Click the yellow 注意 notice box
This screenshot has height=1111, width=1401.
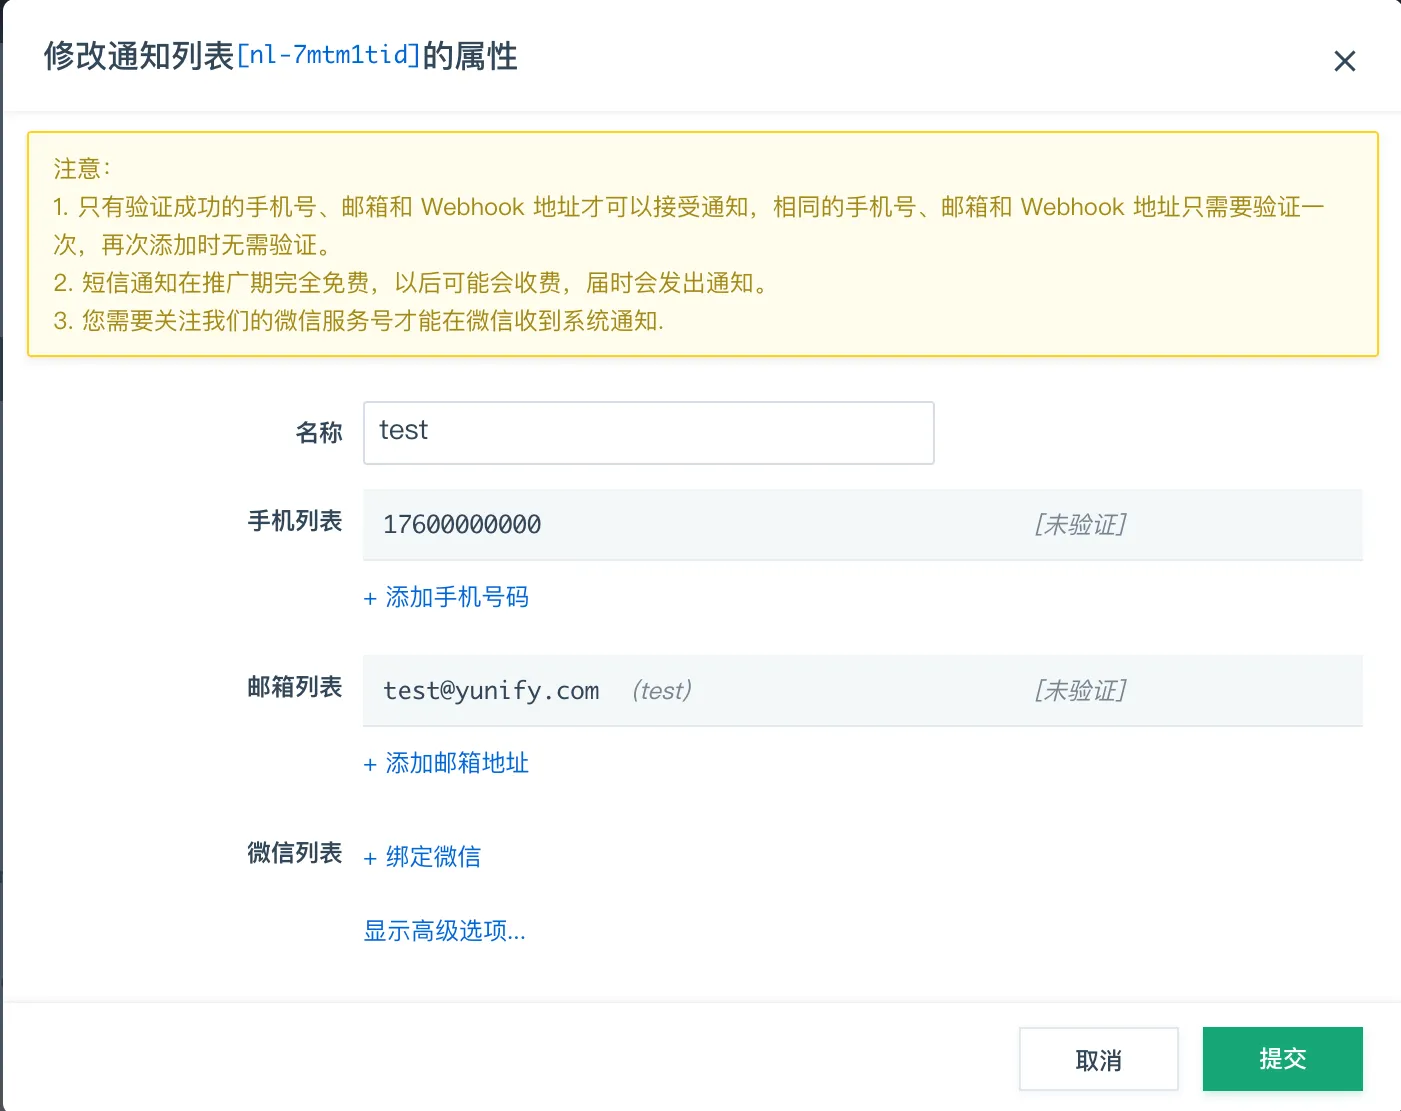[x=702, y=244]
